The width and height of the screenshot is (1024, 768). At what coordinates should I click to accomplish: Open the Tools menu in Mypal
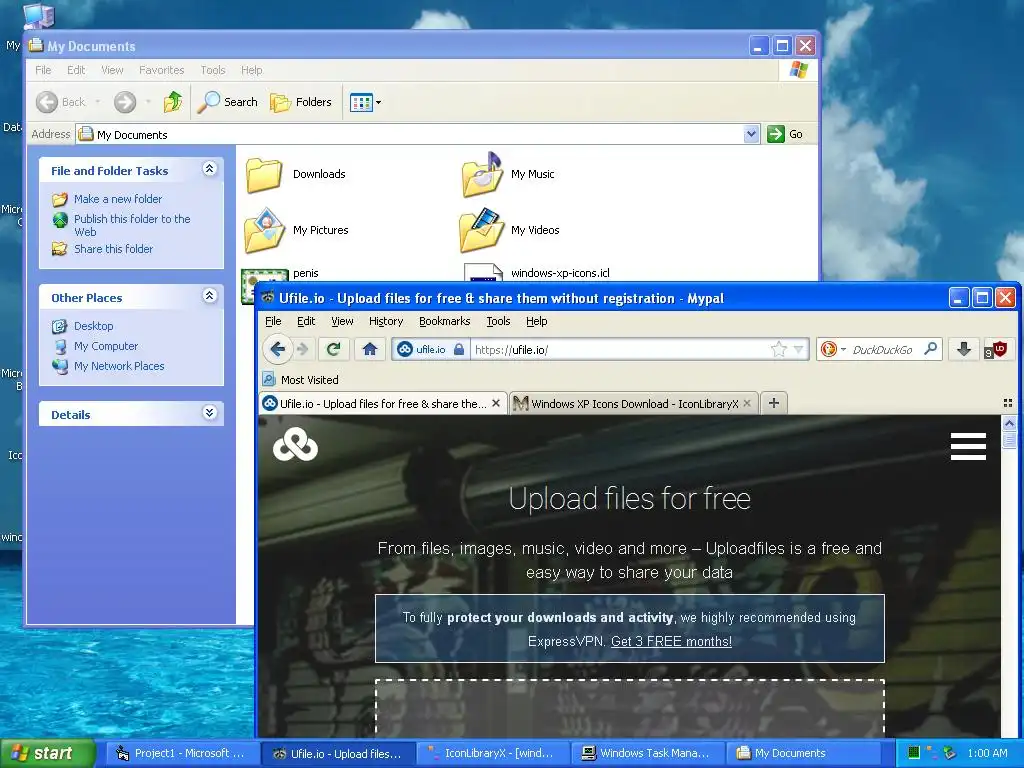coord(498,321)
